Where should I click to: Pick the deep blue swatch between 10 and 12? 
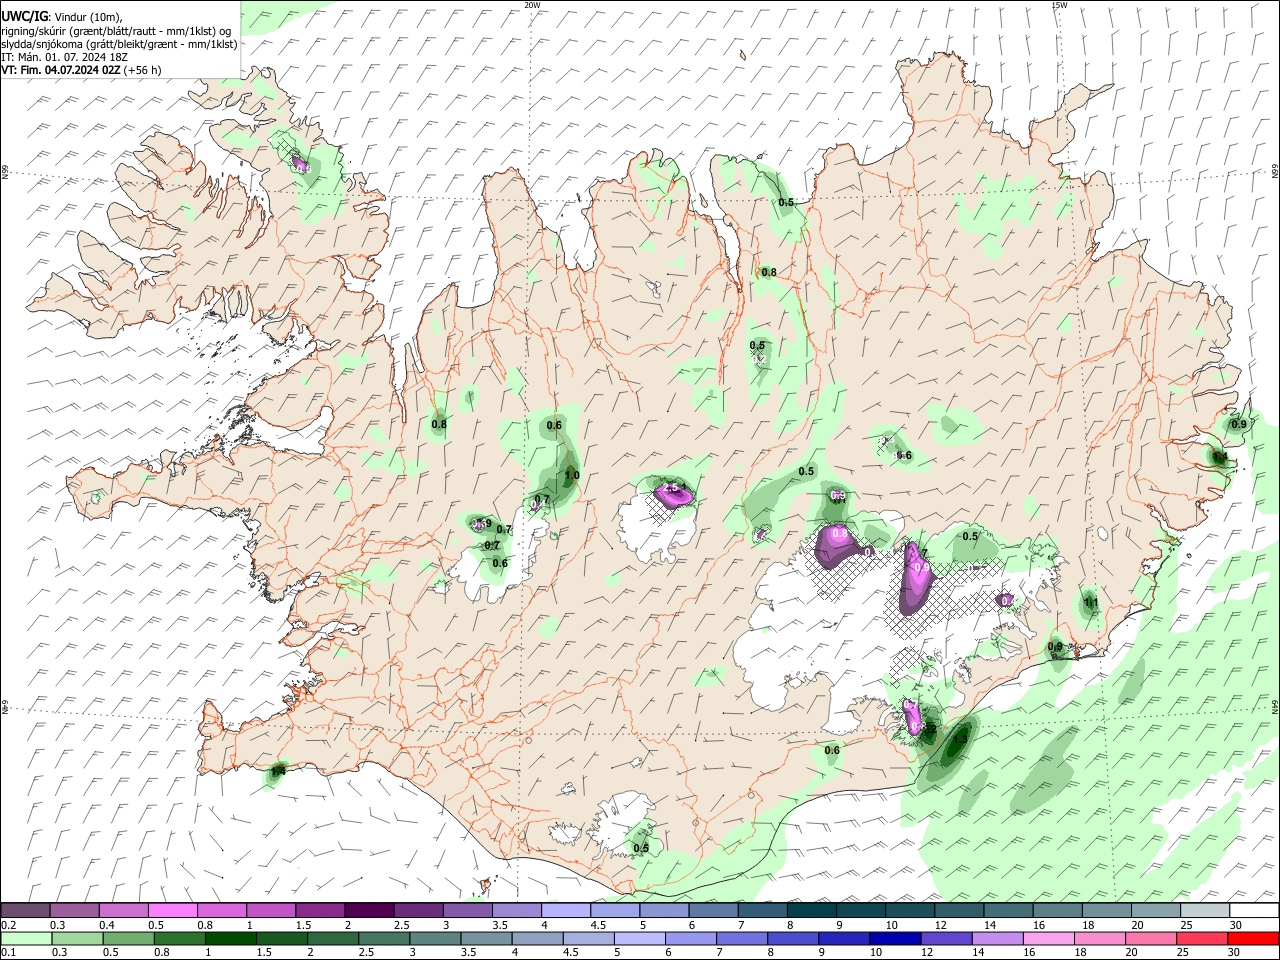[x=894, y=938]
